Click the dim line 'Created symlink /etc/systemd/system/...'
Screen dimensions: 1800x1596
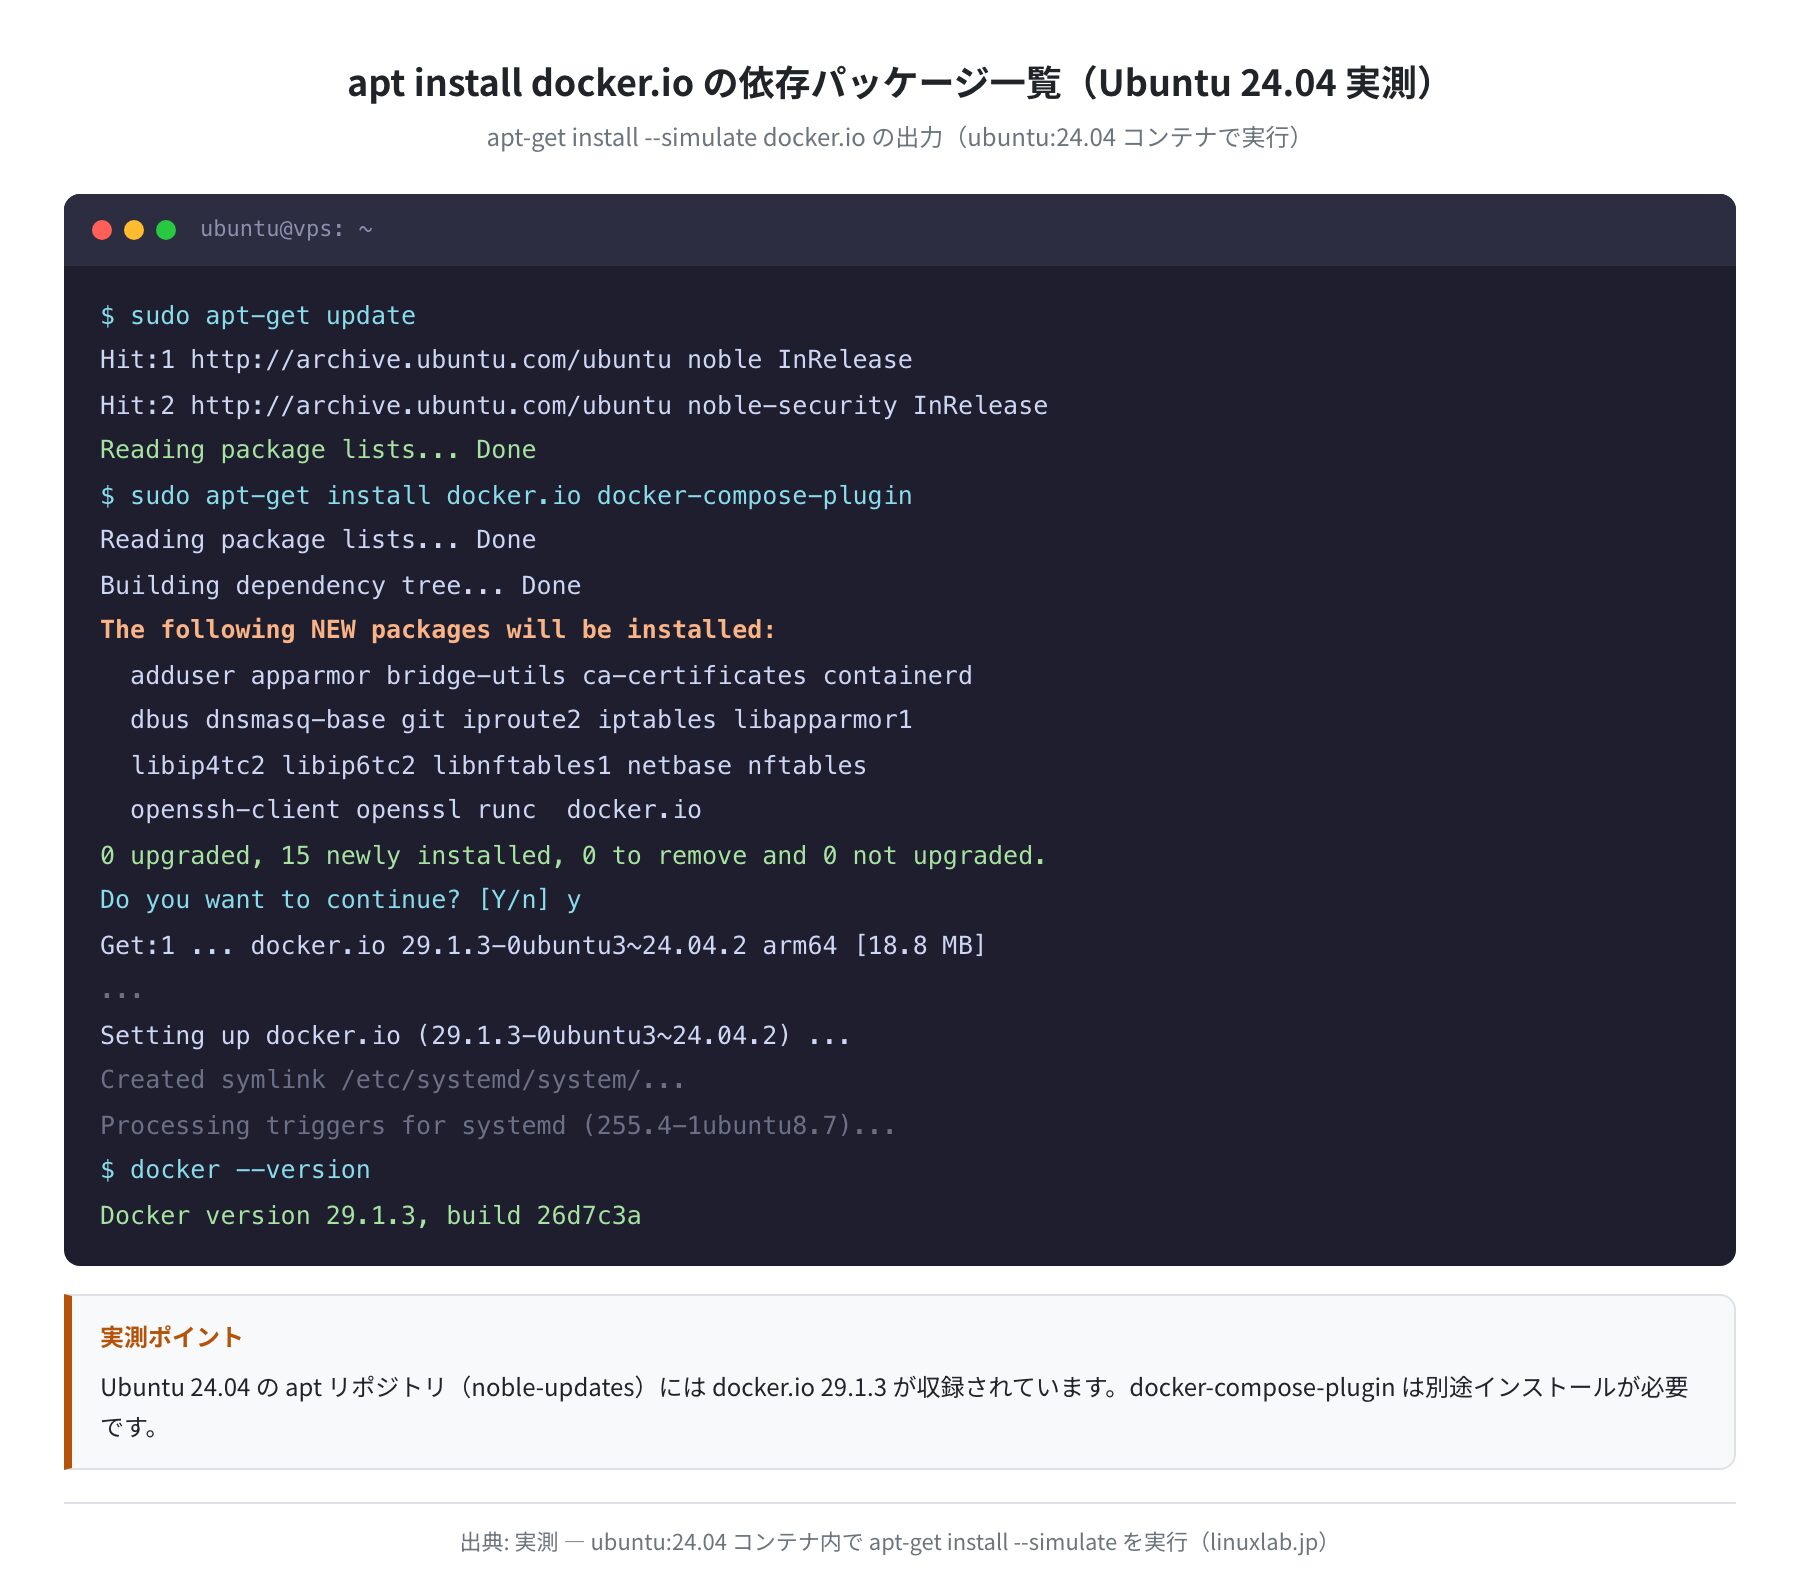[x=393, y=1080]
